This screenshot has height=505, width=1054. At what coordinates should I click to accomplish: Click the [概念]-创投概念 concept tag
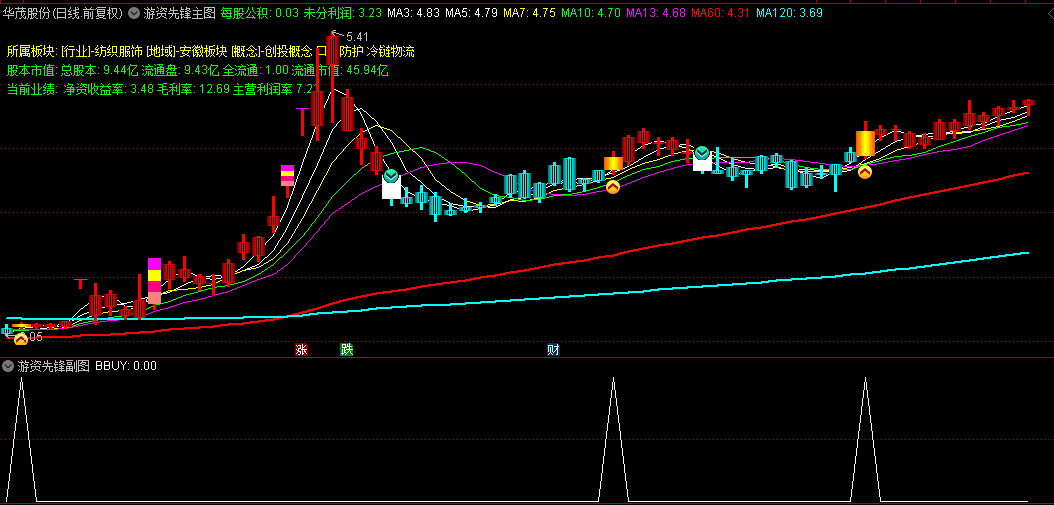(272, 51)
